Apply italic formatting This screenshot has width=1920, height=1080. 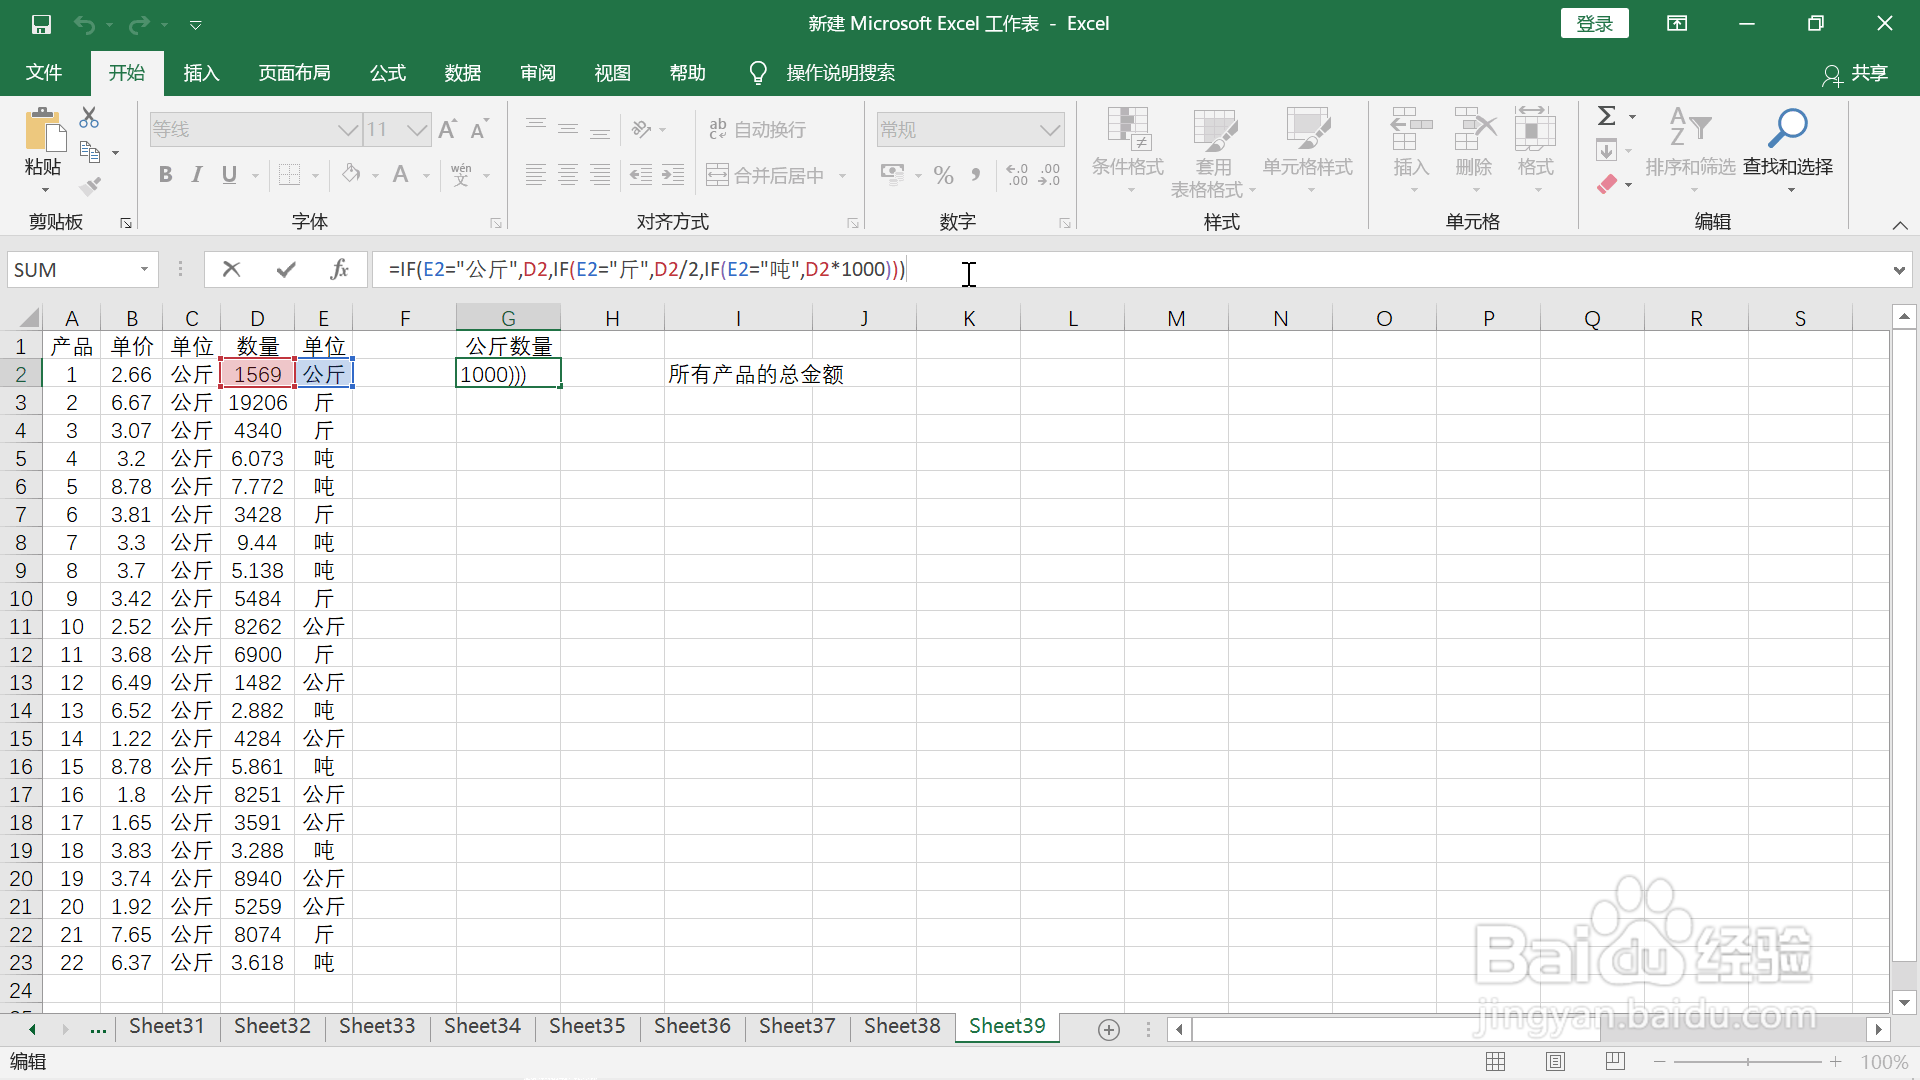[x=196, y=174]
